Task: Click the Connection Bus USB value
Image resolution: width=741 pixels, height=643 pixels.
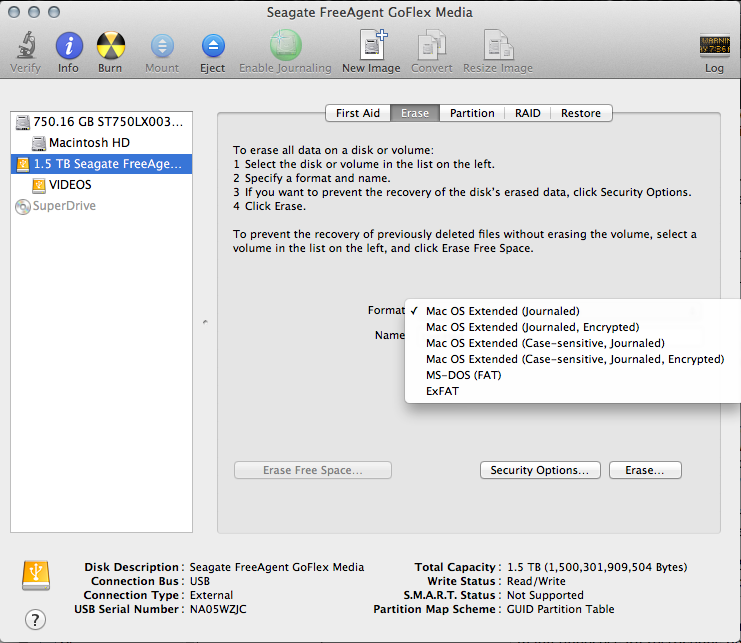Action: pos(200,581)
